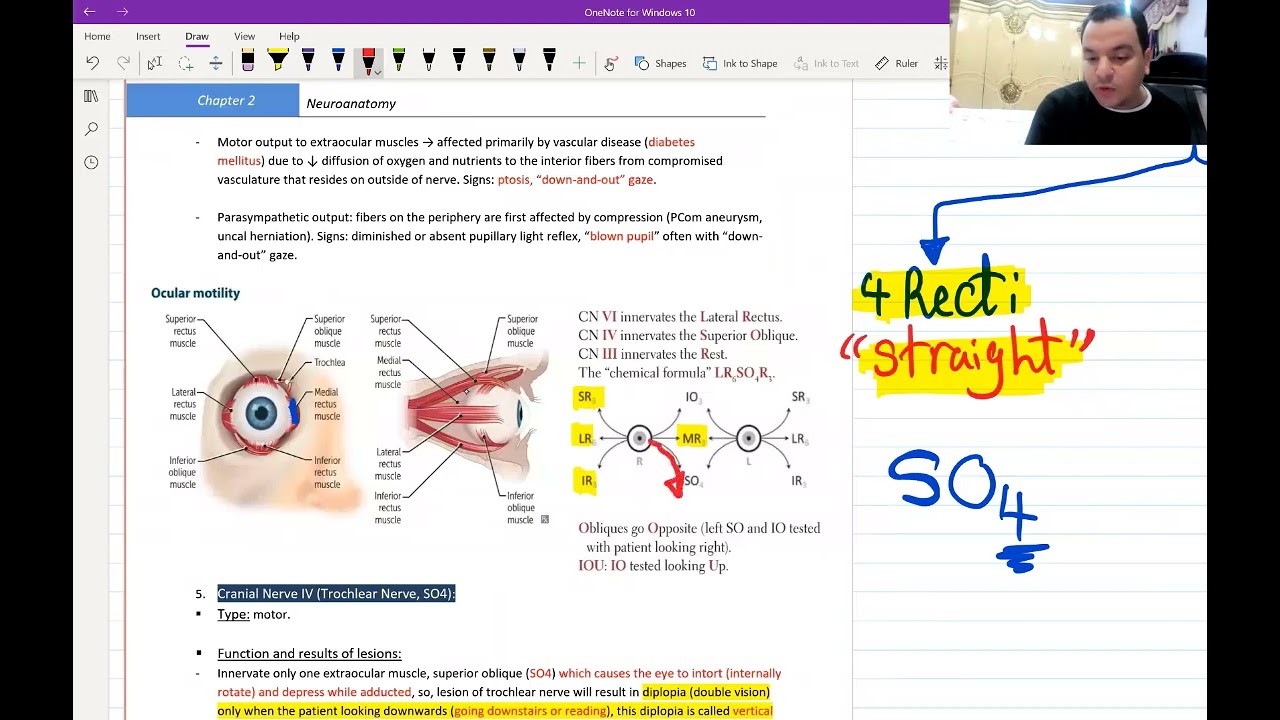The width and height of the screenshot is (1280, 720).
Task: Select the red pen
Action: pos(367,60)
